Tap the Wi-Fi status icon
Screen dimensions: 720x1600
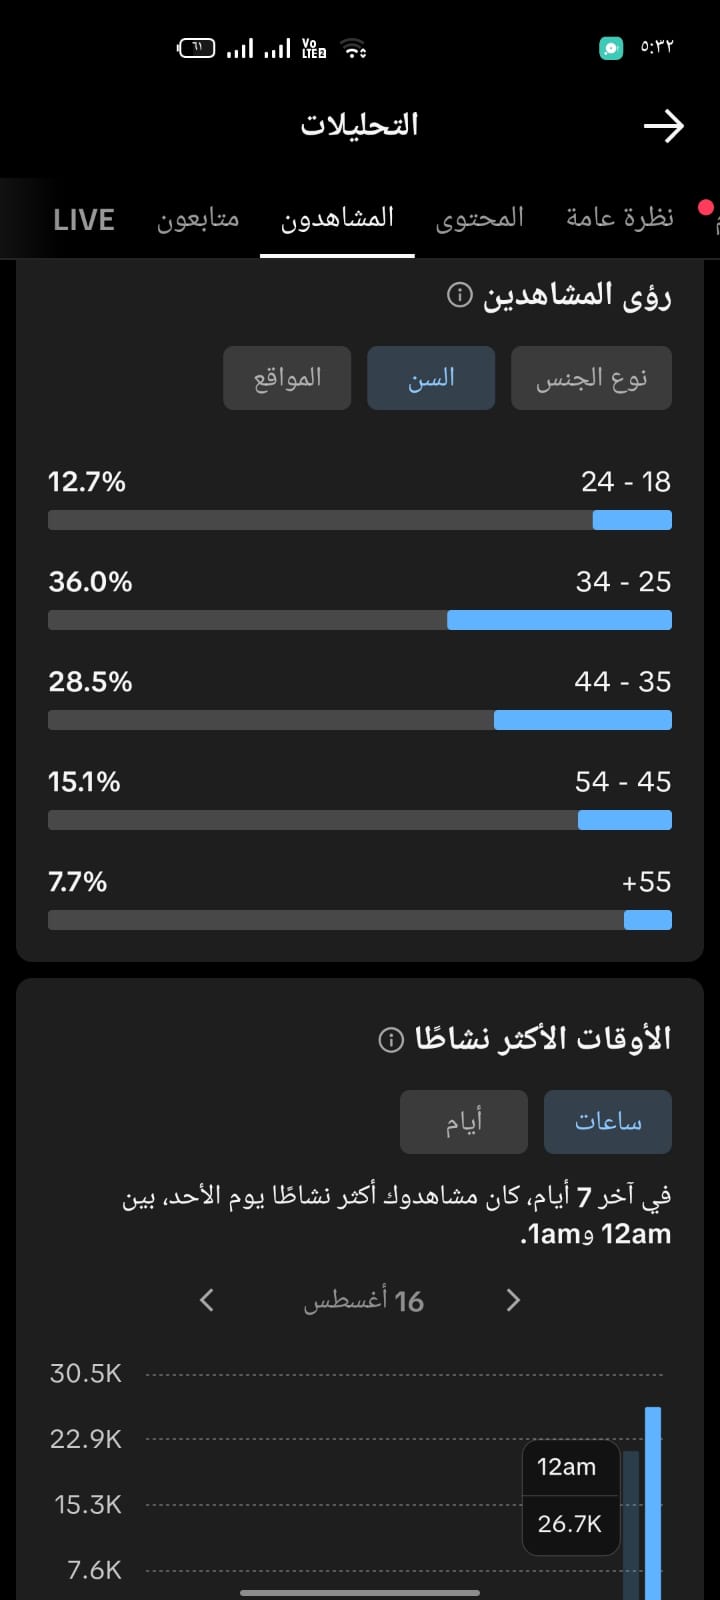coord(354,48)
